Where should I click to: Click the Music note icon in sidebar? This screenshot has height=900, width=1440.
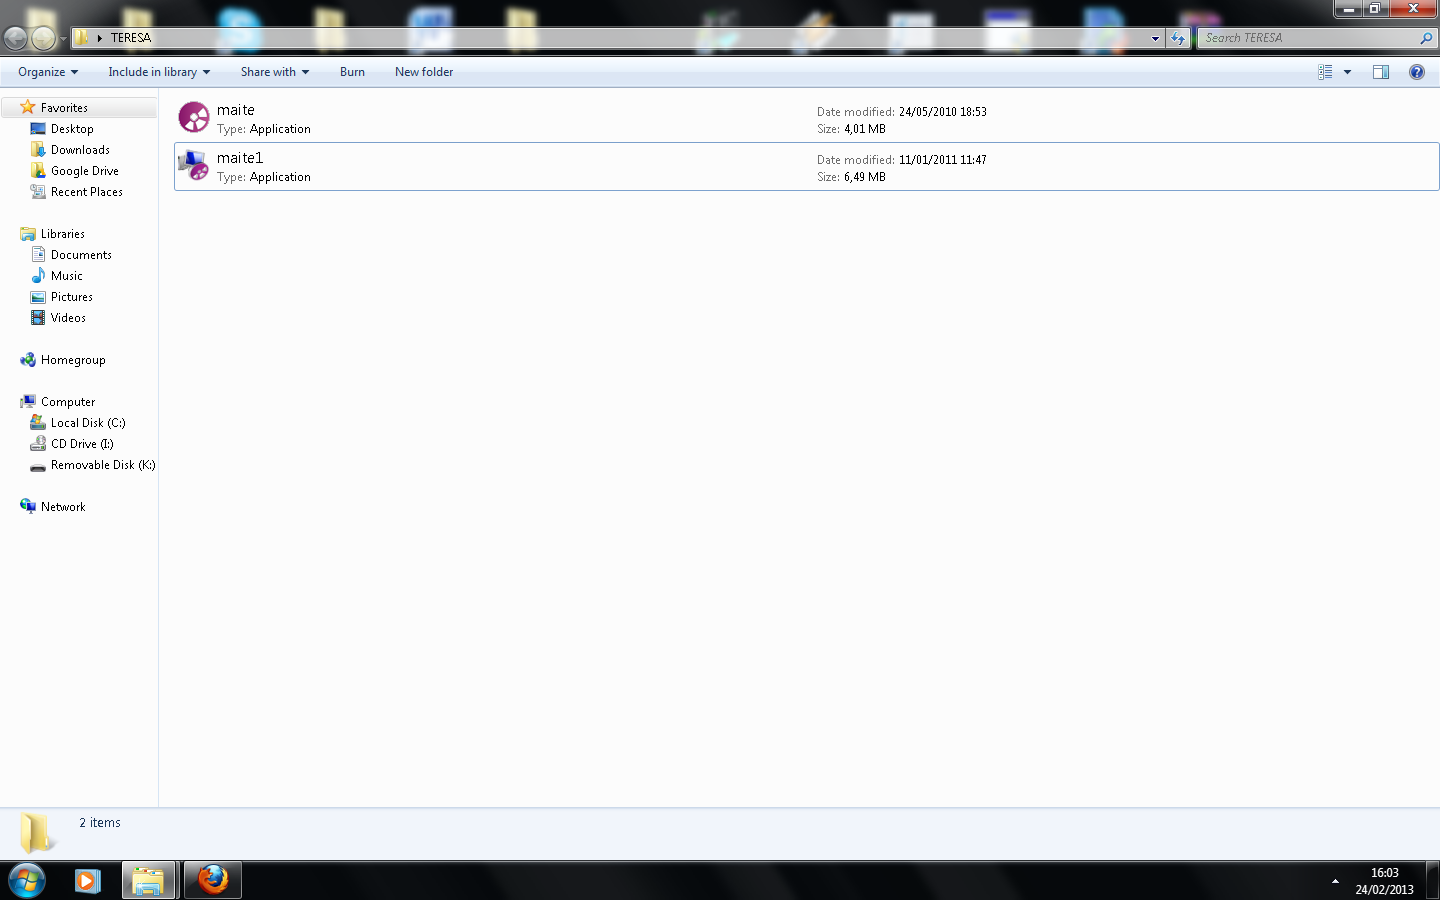coord(38,275)
